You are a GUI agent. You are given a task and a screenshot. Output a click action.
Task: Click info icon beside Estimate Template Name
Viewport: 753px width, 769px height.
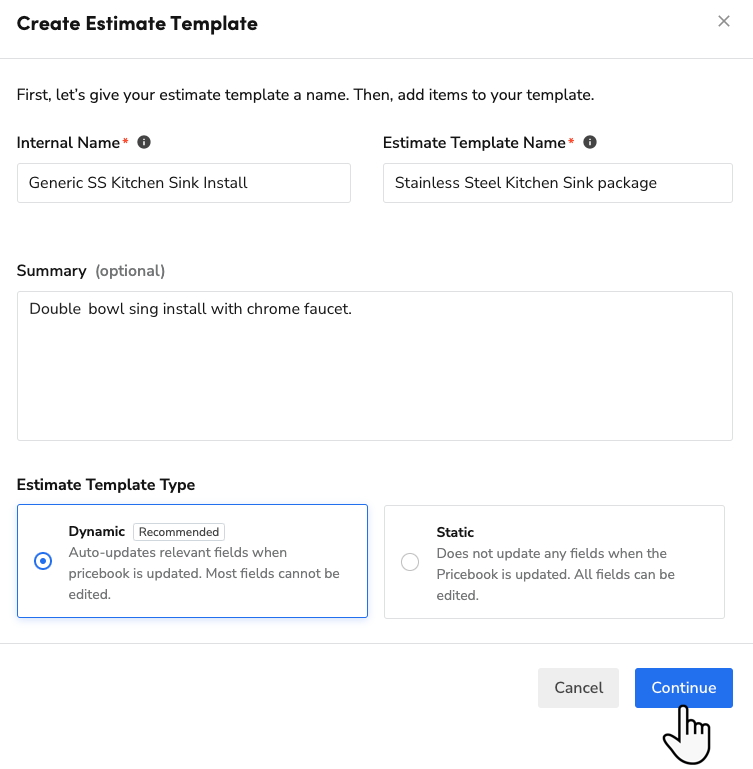(x=590, y=142)
